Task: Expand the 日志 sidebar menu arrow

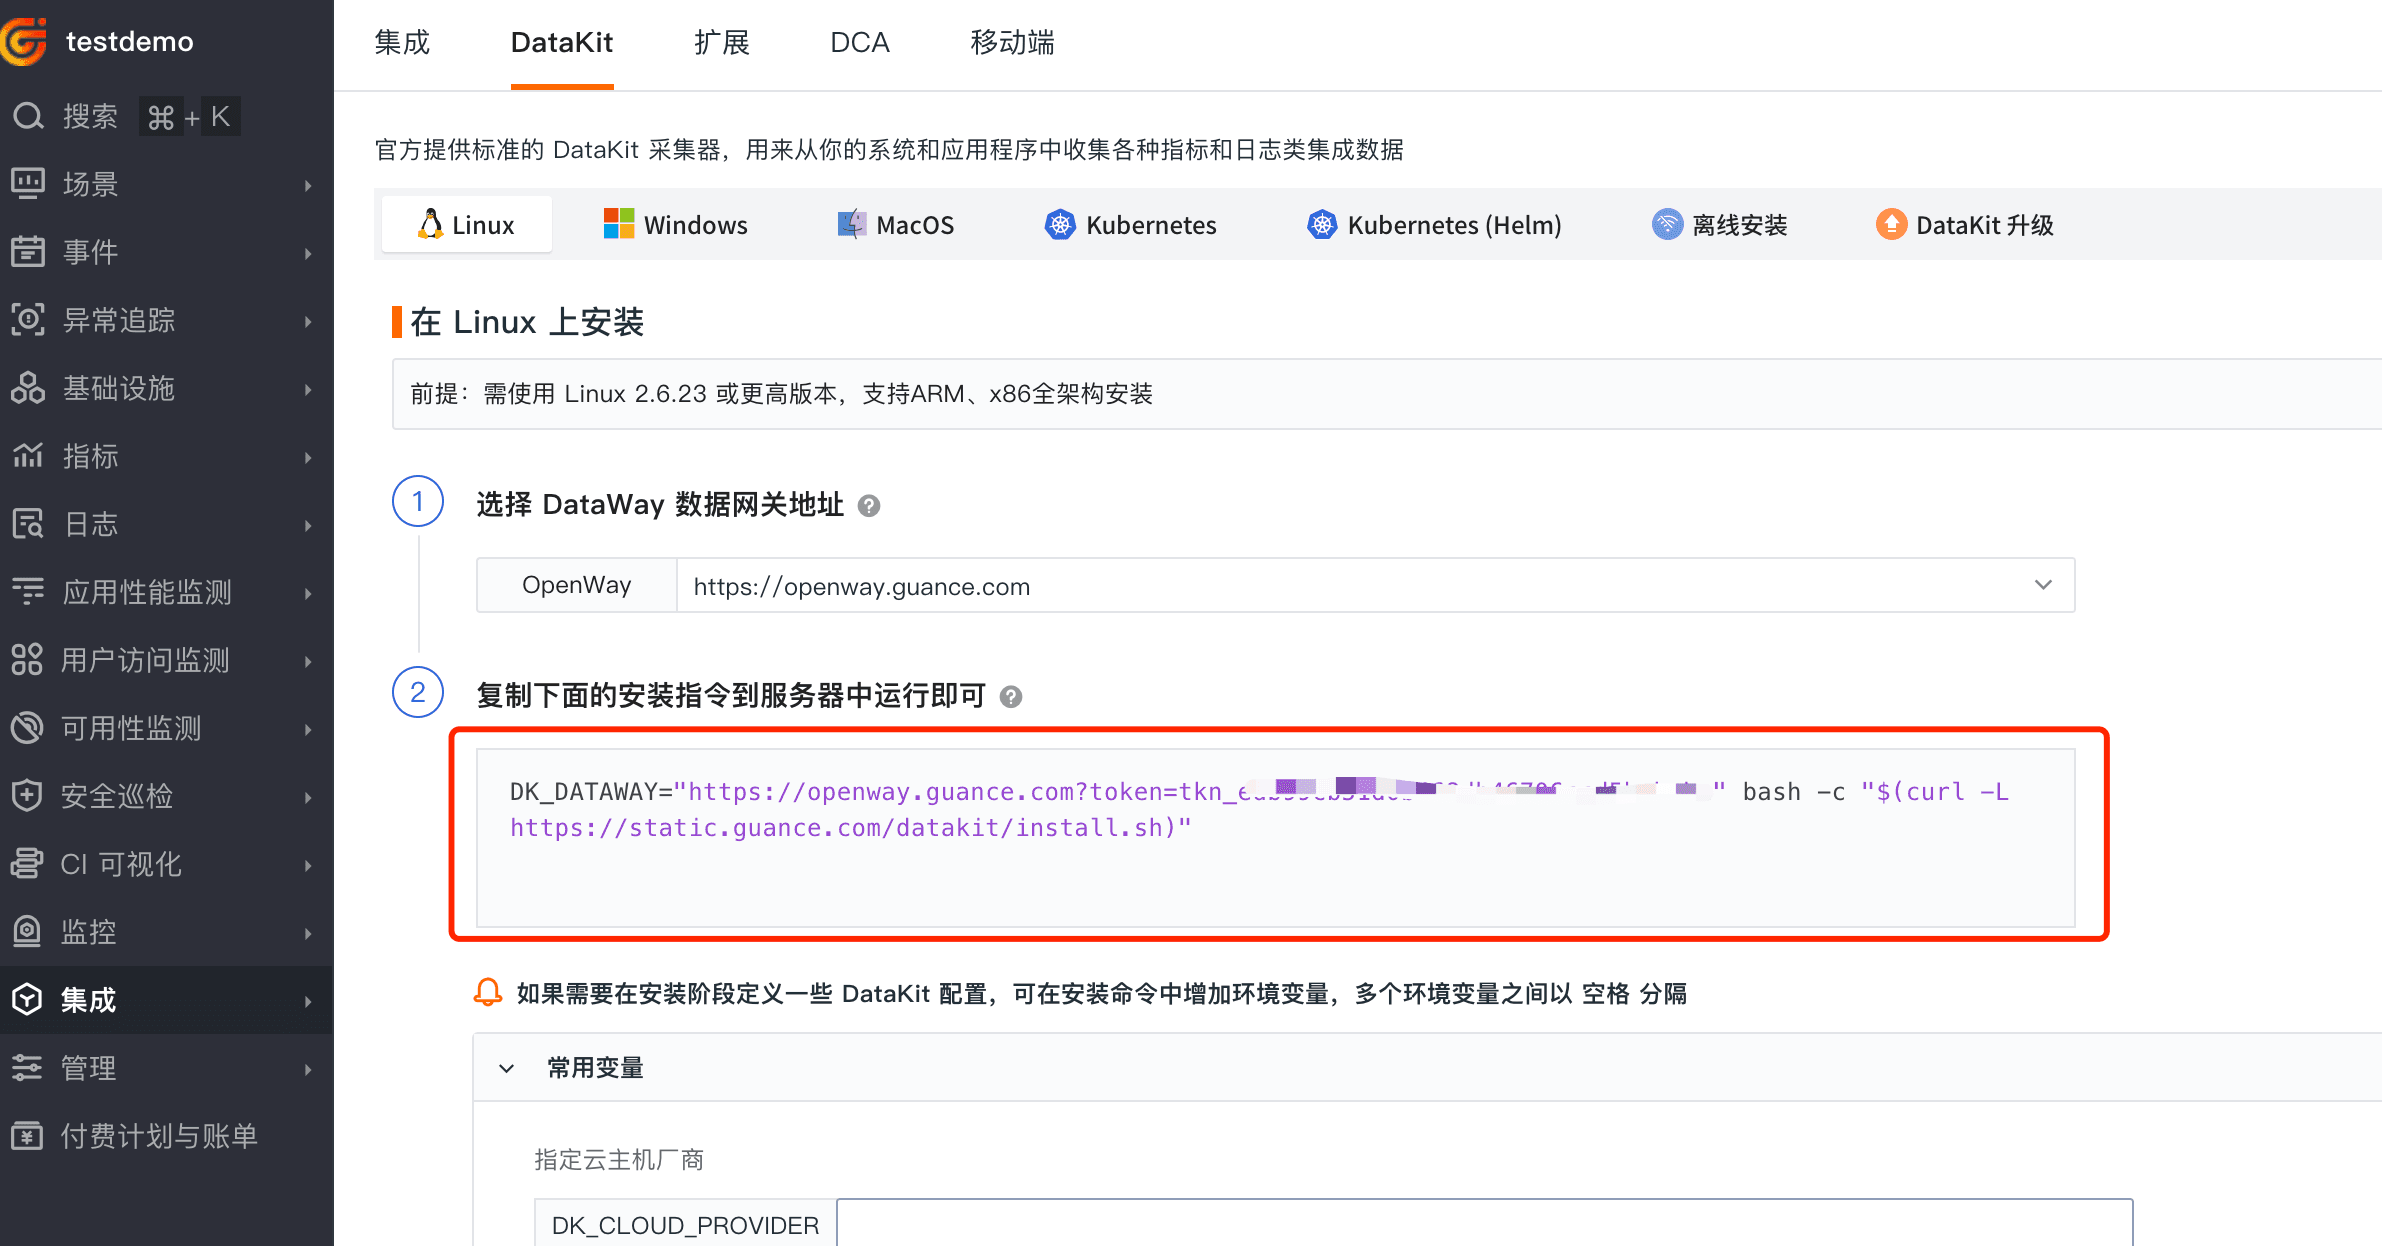Action: tap(308, 525)
